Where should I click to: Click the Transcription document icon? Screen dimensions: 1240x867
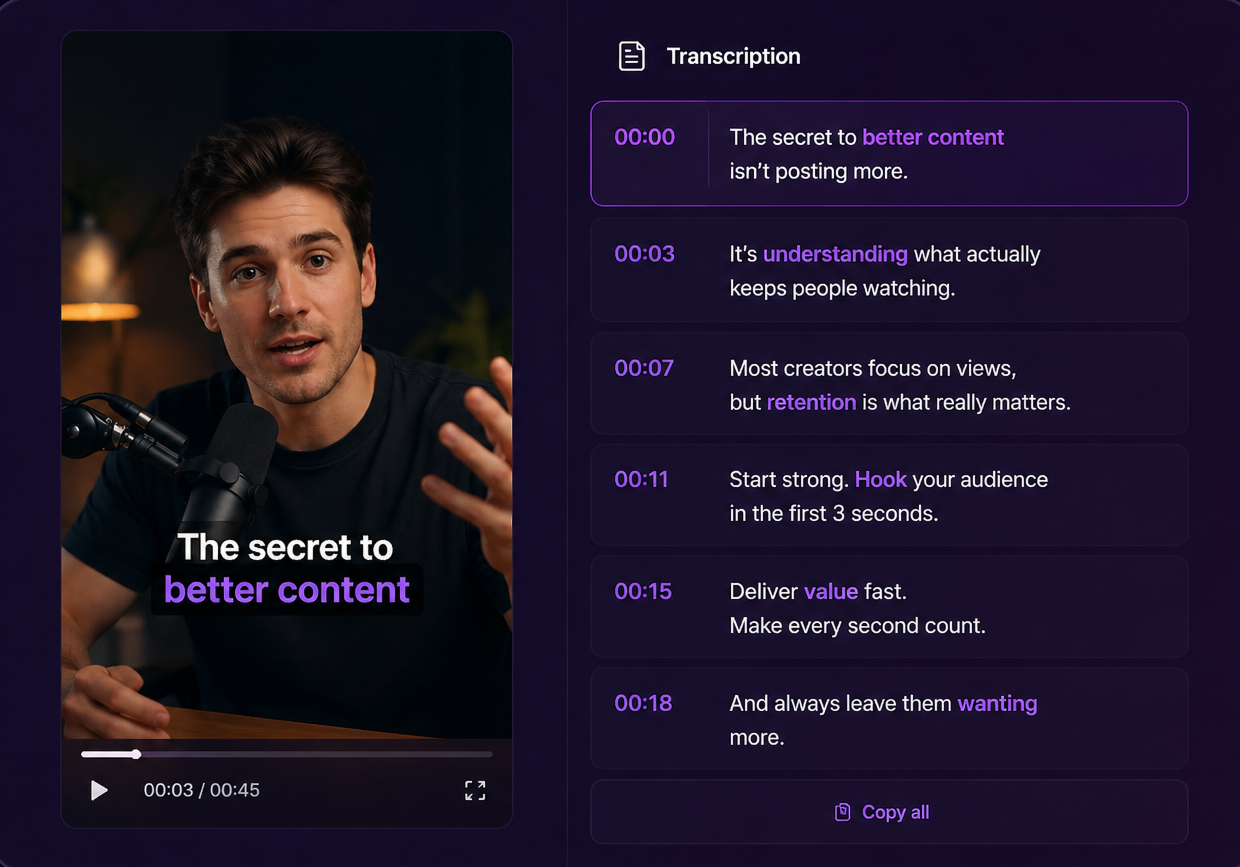pyautogui.click(x=631, y=56)
